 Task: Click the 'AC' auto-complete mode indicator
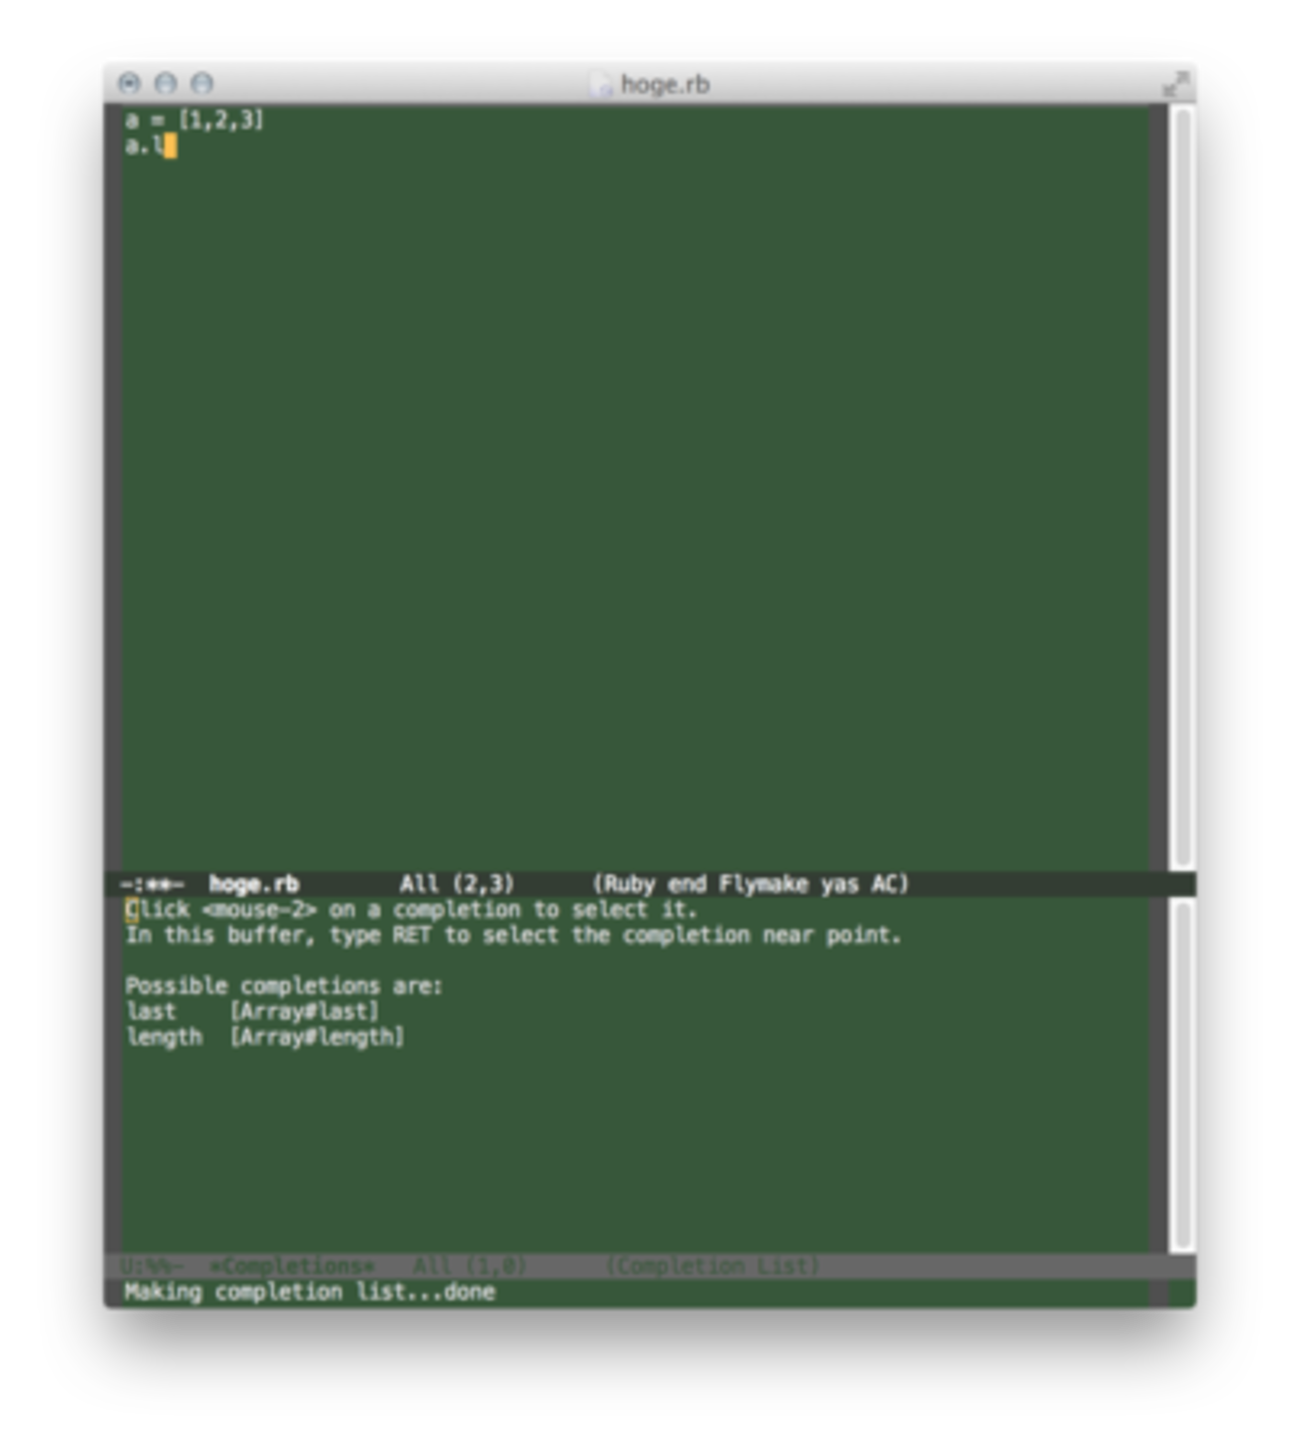(885, 884)
